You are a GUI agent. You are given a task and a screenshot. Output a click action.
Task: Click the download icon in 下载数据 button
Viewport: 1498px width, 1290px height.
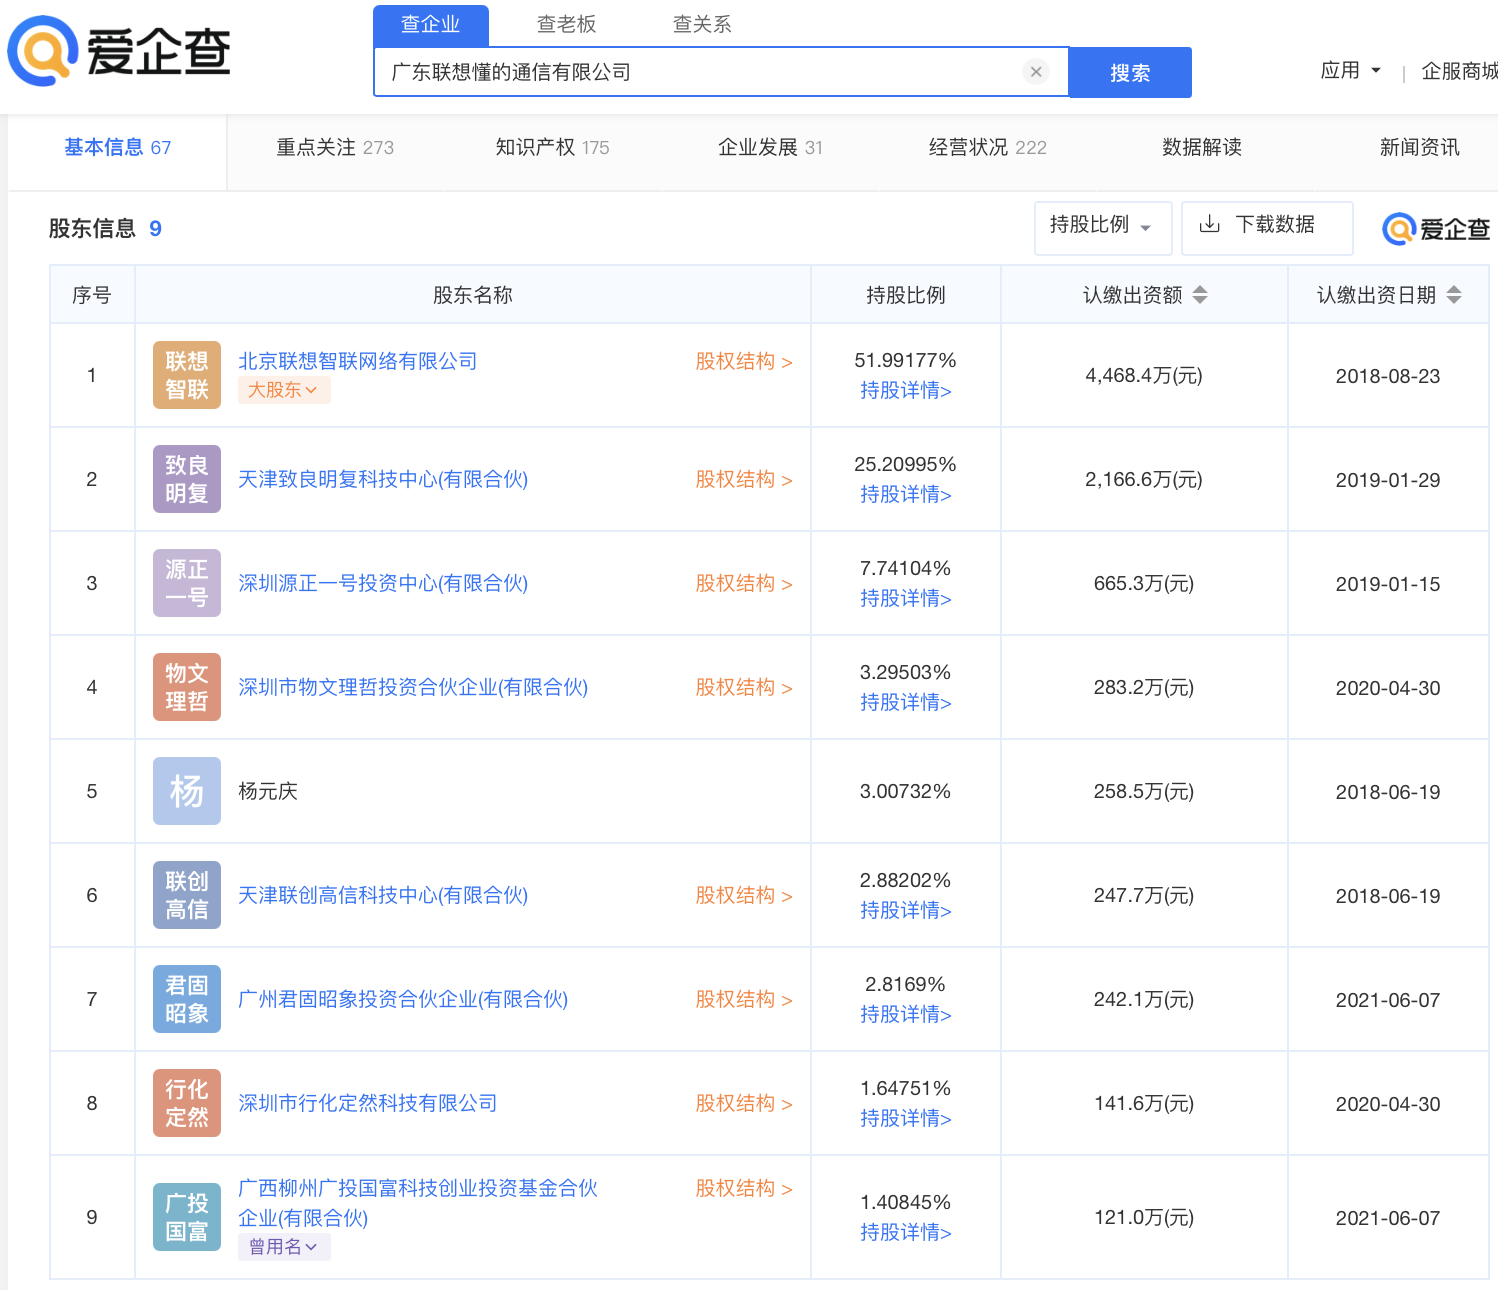pyautogui.click(x=1209, y=224)
